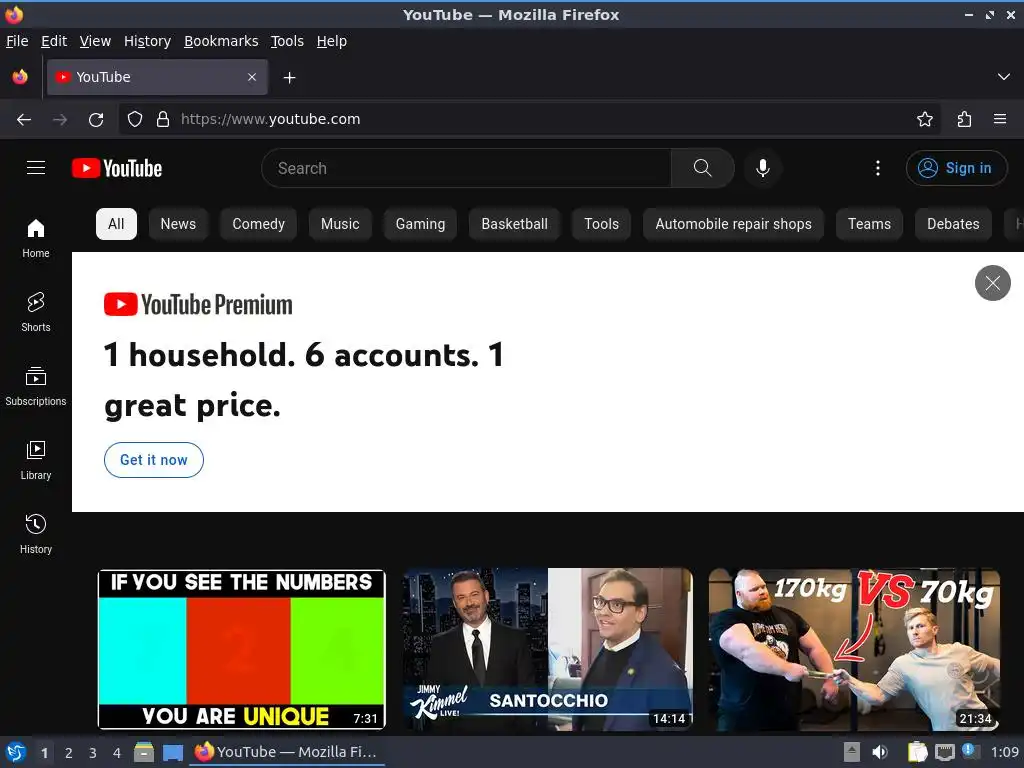Image resolution: width=1024 pixels, height=768 pixels.
Task: Click the YouTube logo
Action: pos(117,168)
